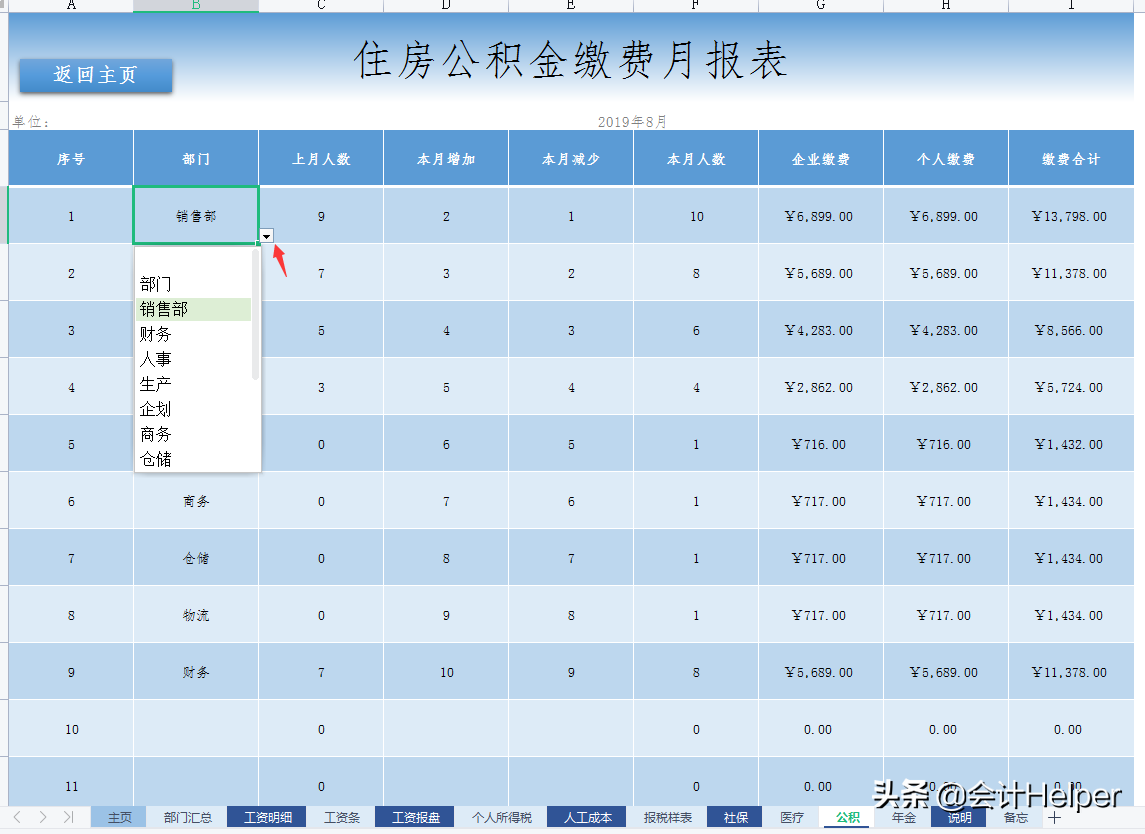Open the department dropdown arrow in cell B2
Viewport: 1145px width, 834px height.
(x=266, y=237)
